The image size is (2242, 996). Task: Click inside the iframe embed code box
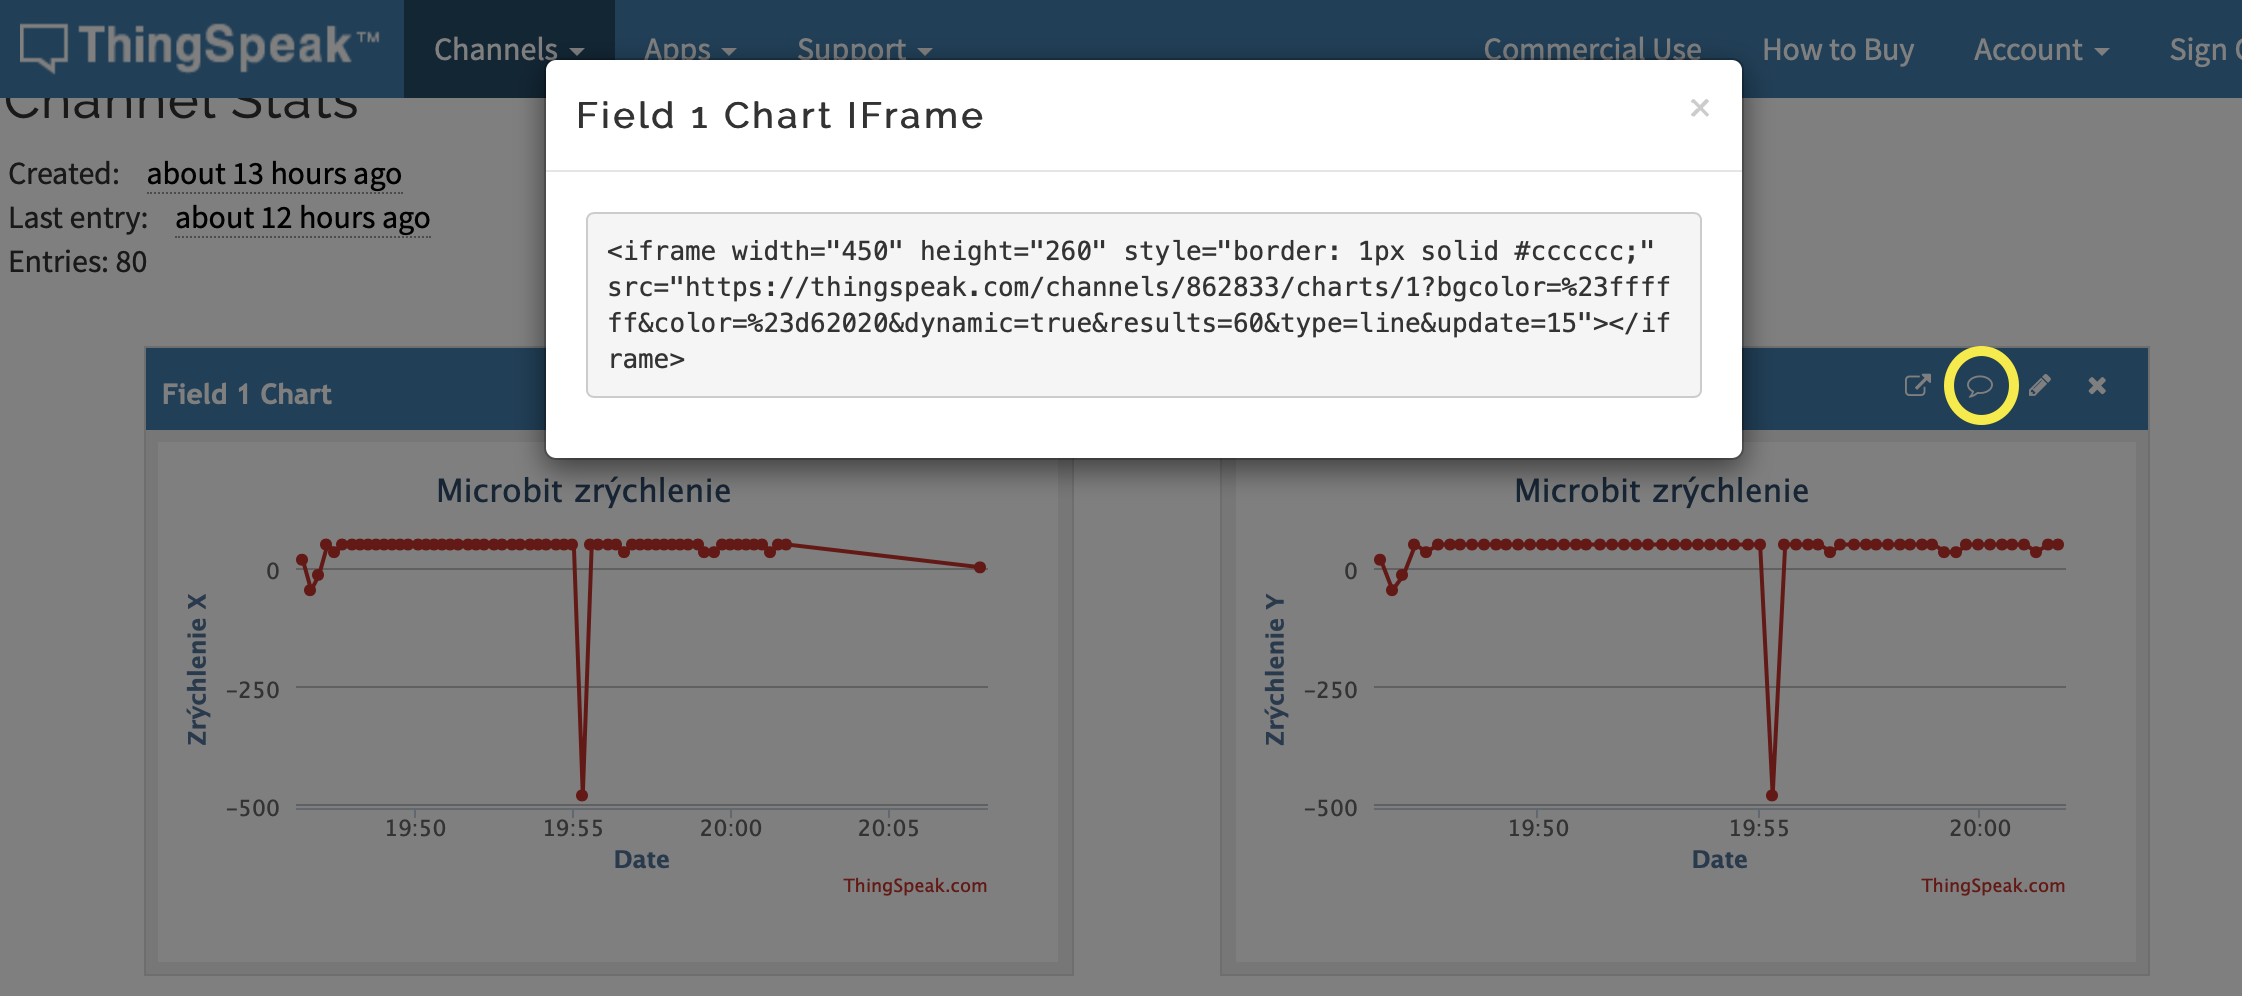pos(1142,304)
